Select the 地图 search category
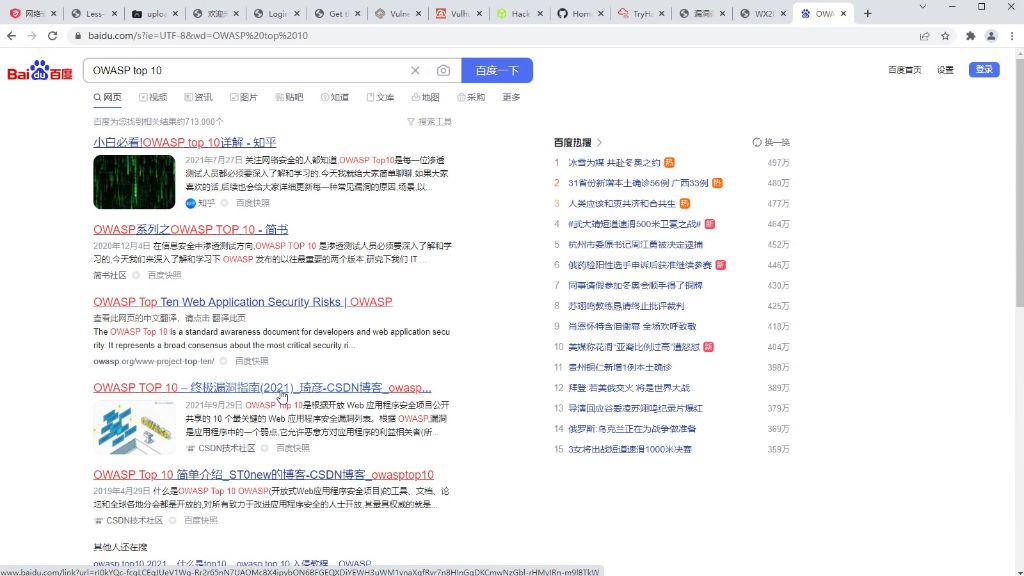 (x=425, y=97)
